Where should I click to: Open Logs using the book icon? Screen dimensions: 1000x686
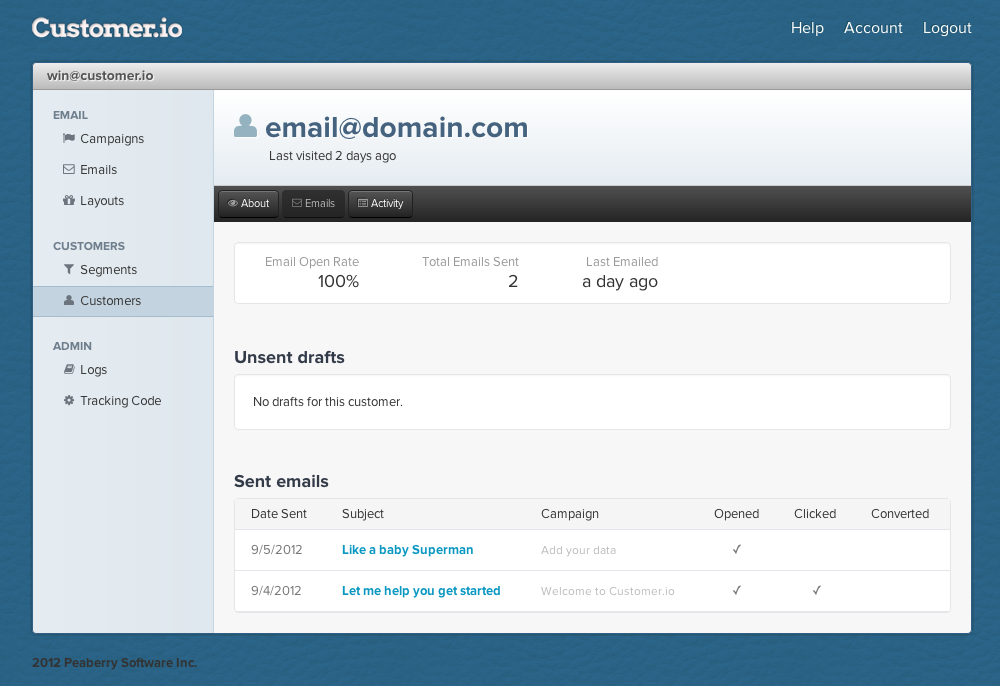click(x=68, y=369)
